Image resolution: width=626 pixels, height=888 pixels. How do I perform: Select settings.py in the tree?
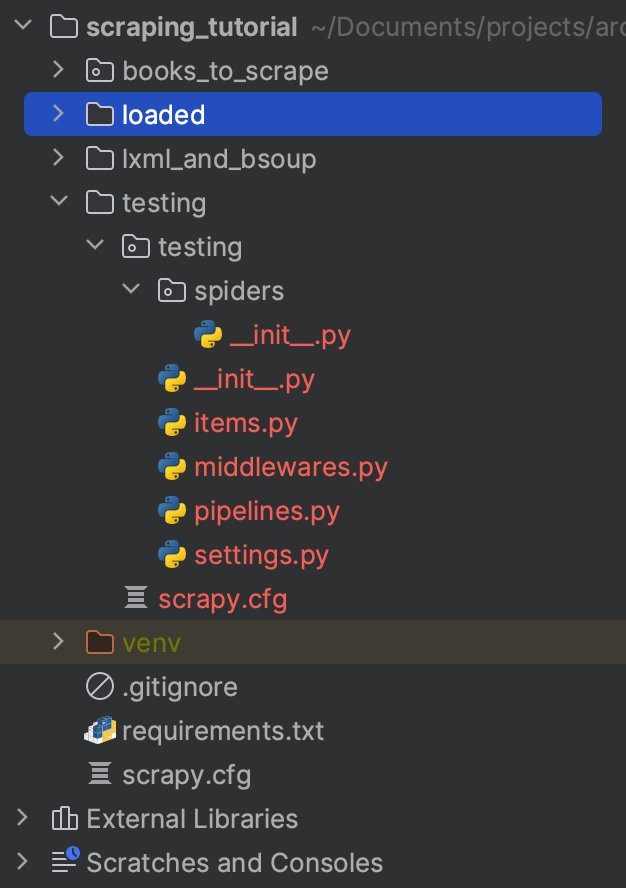pyautogui.click(x=261, y=555)
